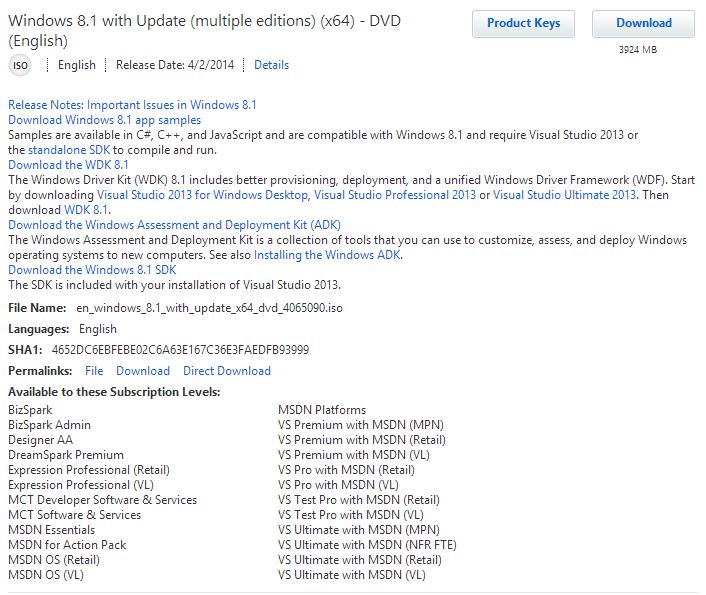
Task: Click VS Pro with MSDN (Retail) entry
Action: click(346, 470)
